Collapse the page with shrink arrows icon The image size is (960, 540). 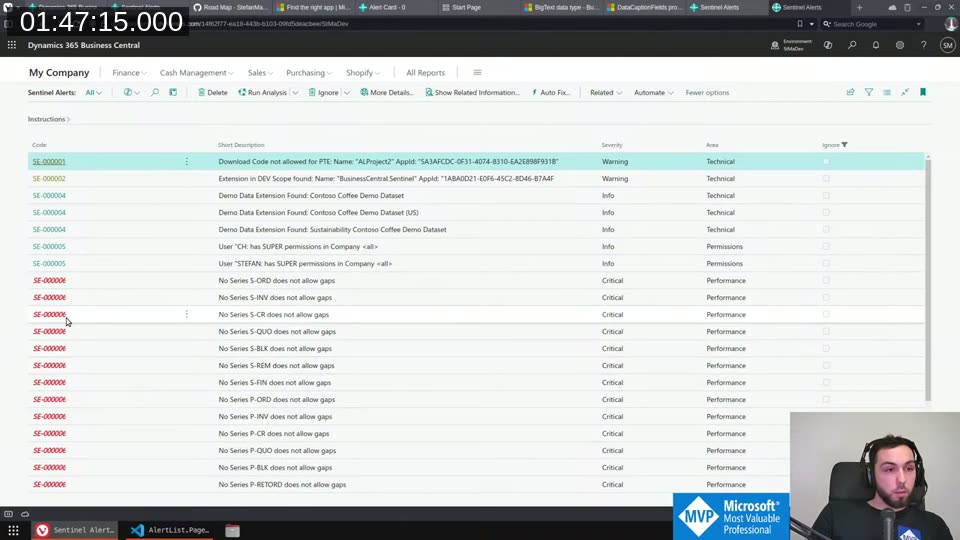pyautogui.click(x=905, y=92)
